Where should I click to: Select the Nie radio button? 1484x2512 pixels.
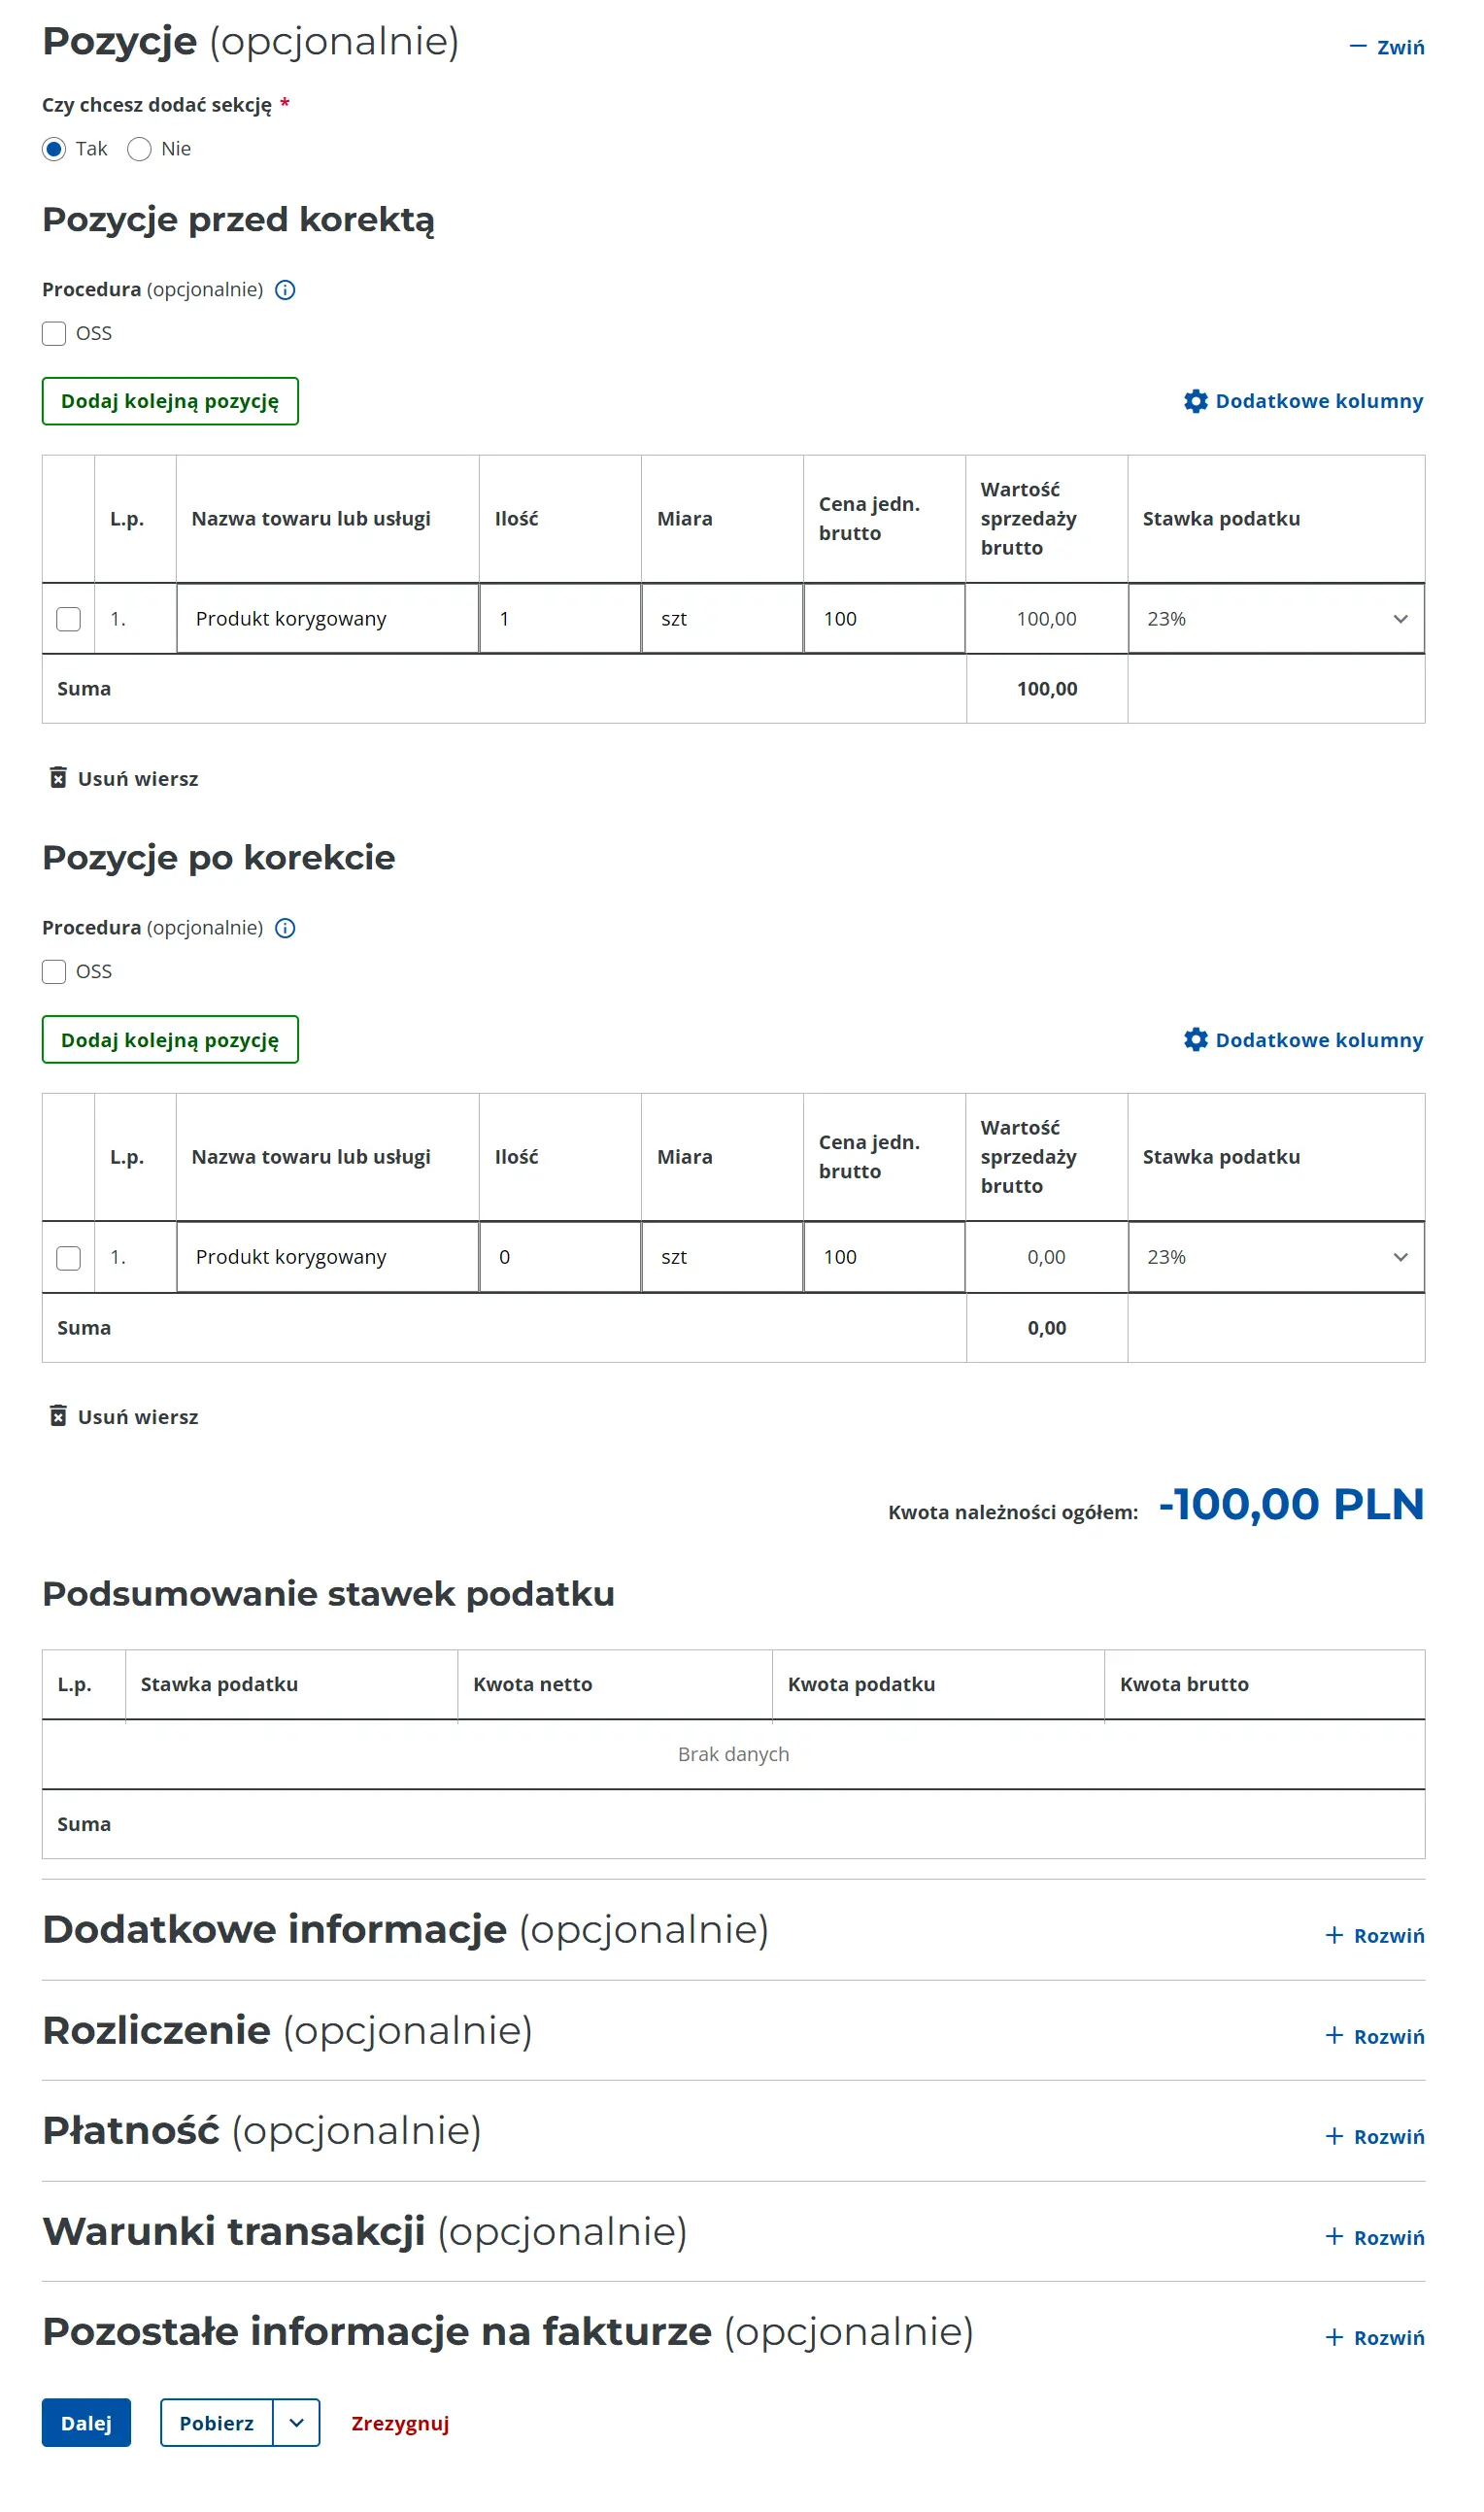(x=141, y=150)
